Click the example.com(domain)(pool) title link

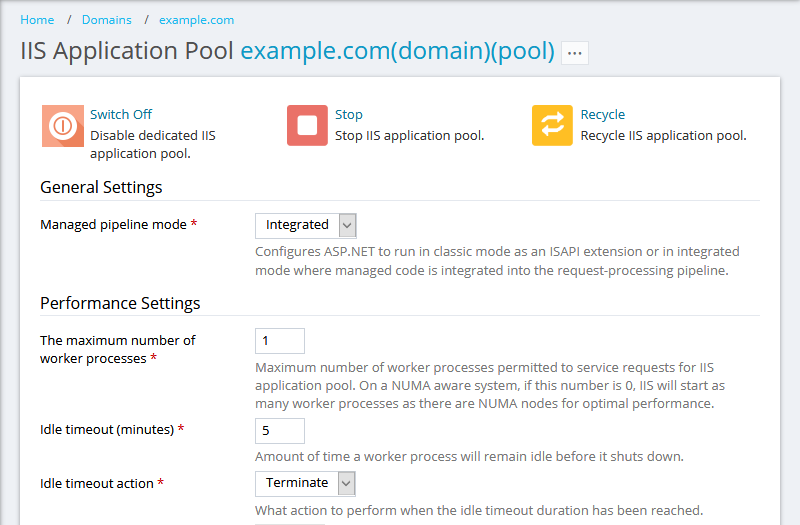click(397, 51)
